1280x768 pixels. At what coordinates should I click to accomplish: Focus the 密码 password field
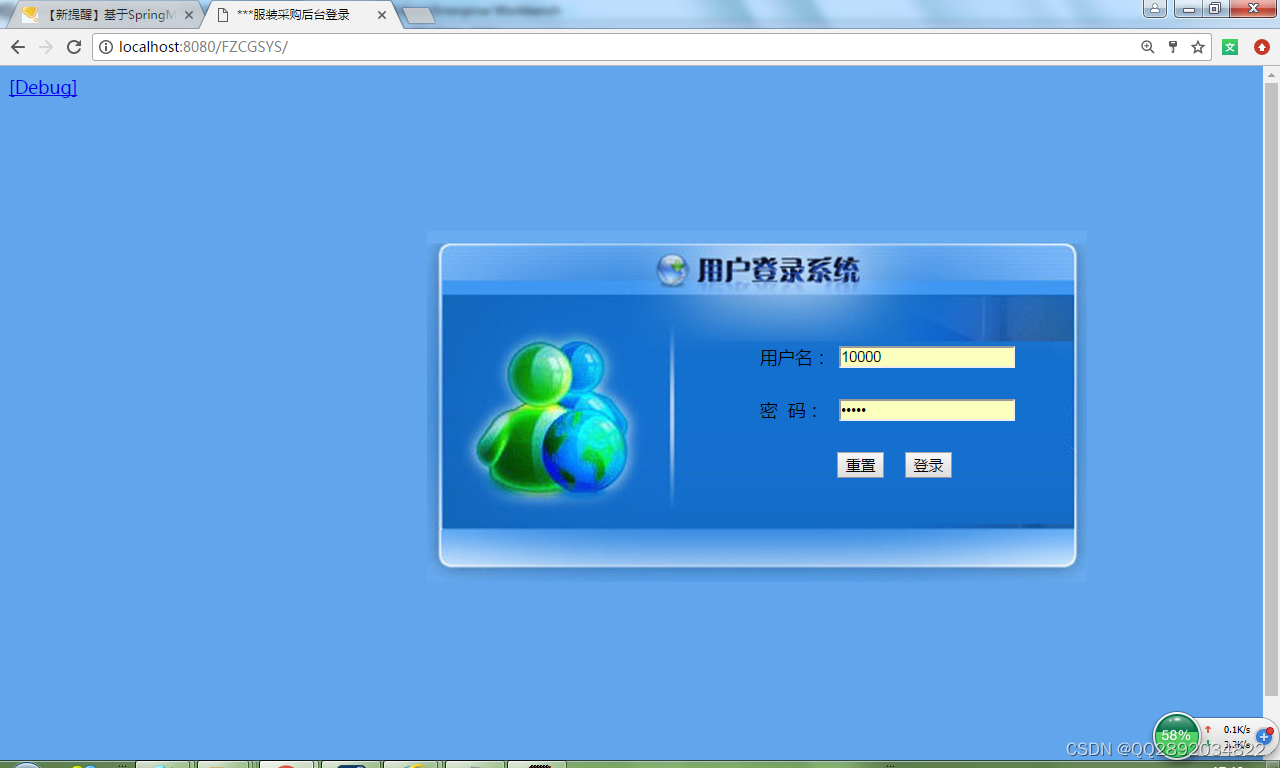coord(927,410)
